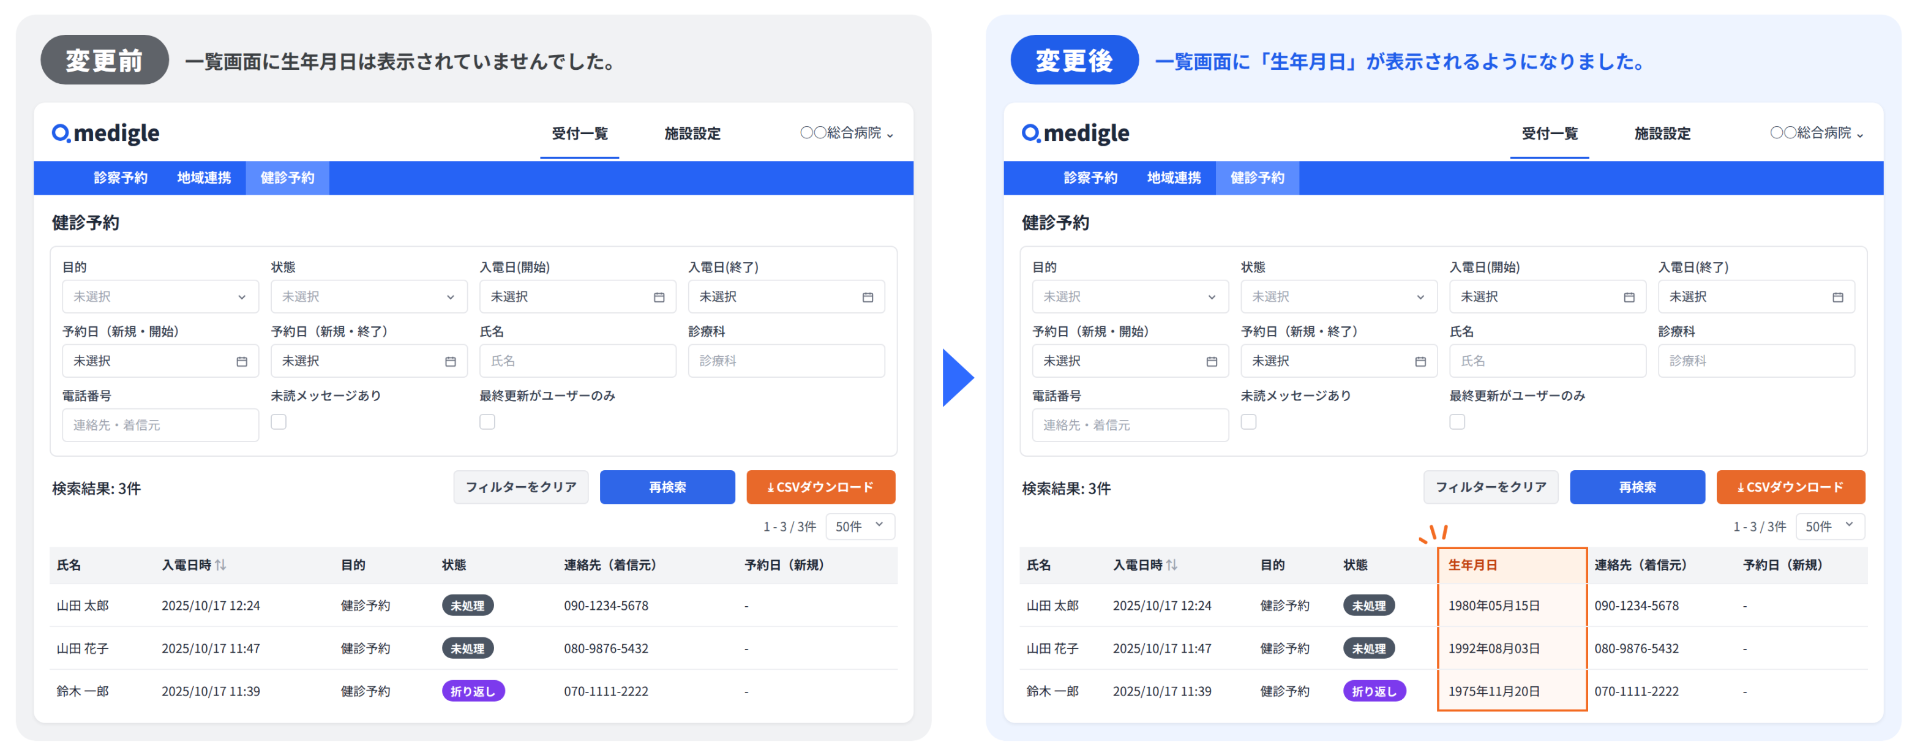Open the 目的 dropdown in before panel
The height and width of the screenshot is (756, 1920).
tap(160, 297)
